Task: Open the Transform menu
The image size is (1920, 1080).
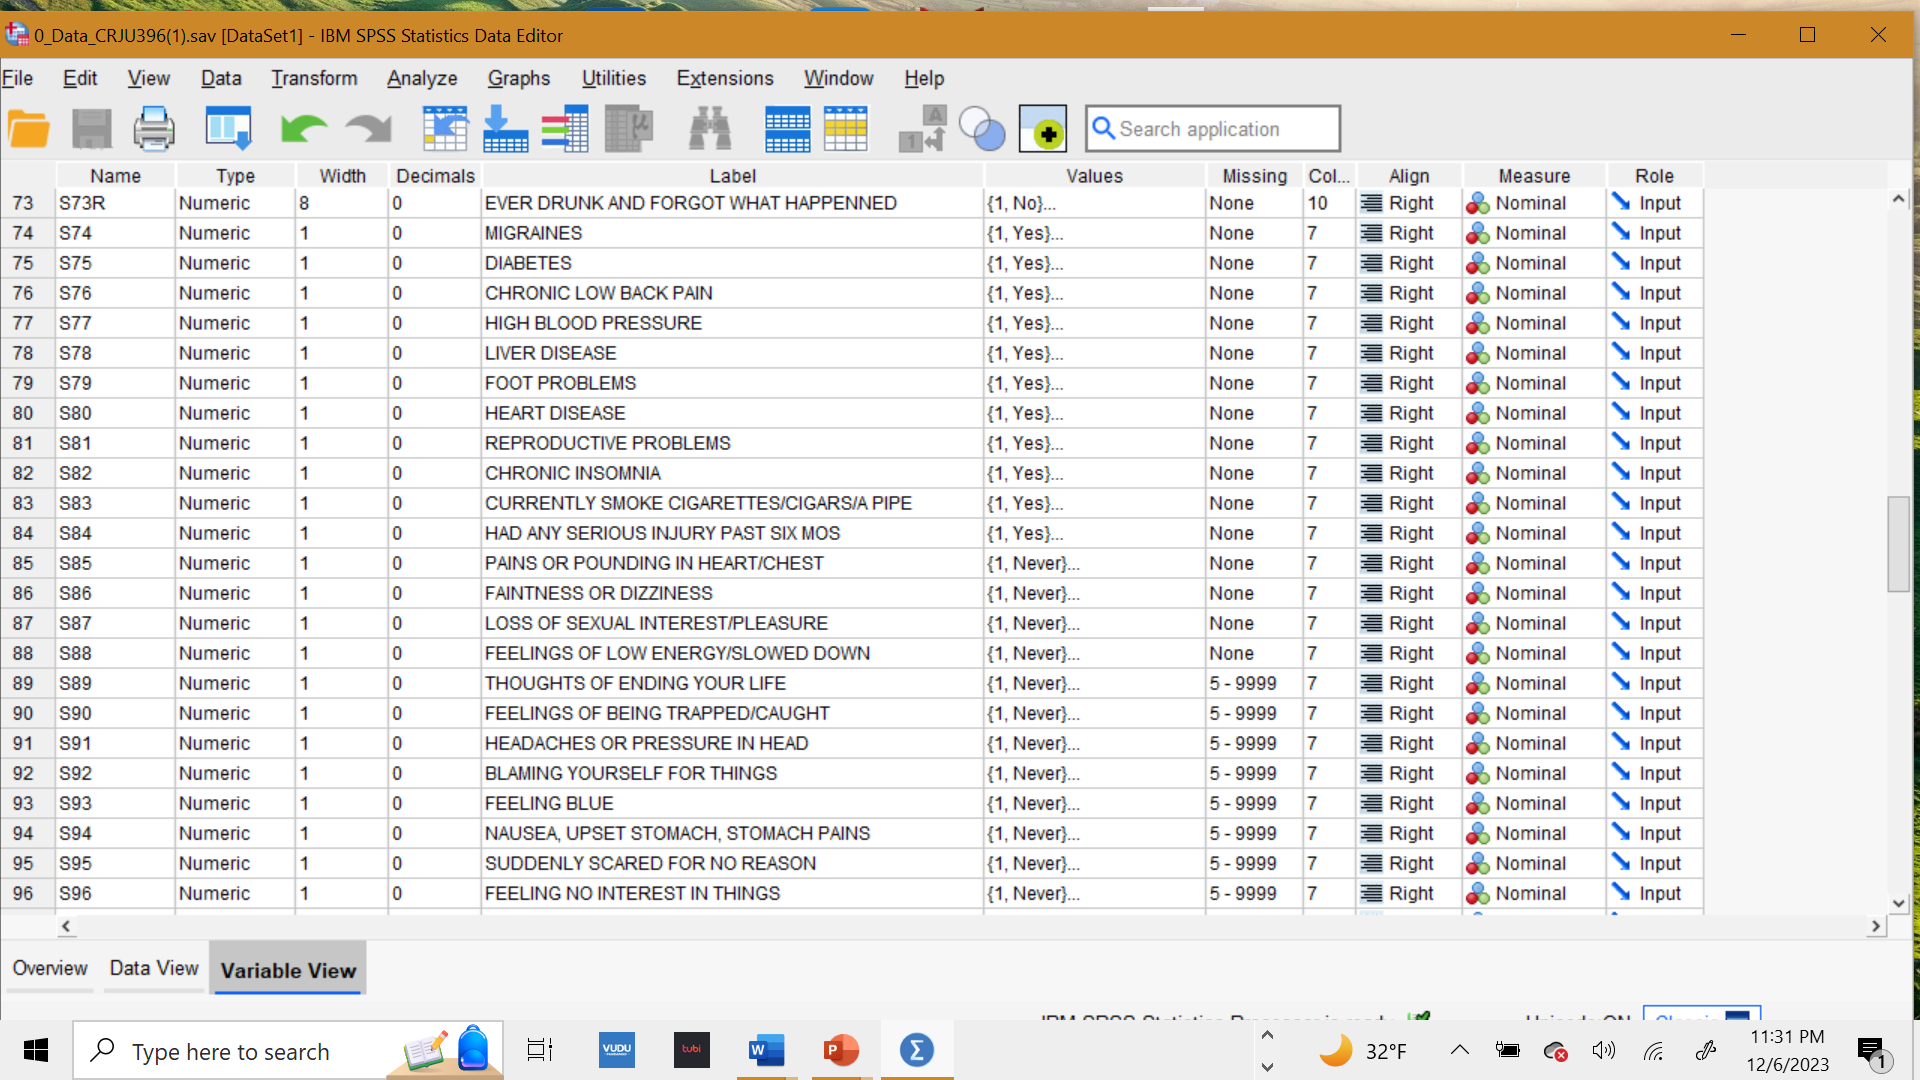Action: (x=314, y=78)
